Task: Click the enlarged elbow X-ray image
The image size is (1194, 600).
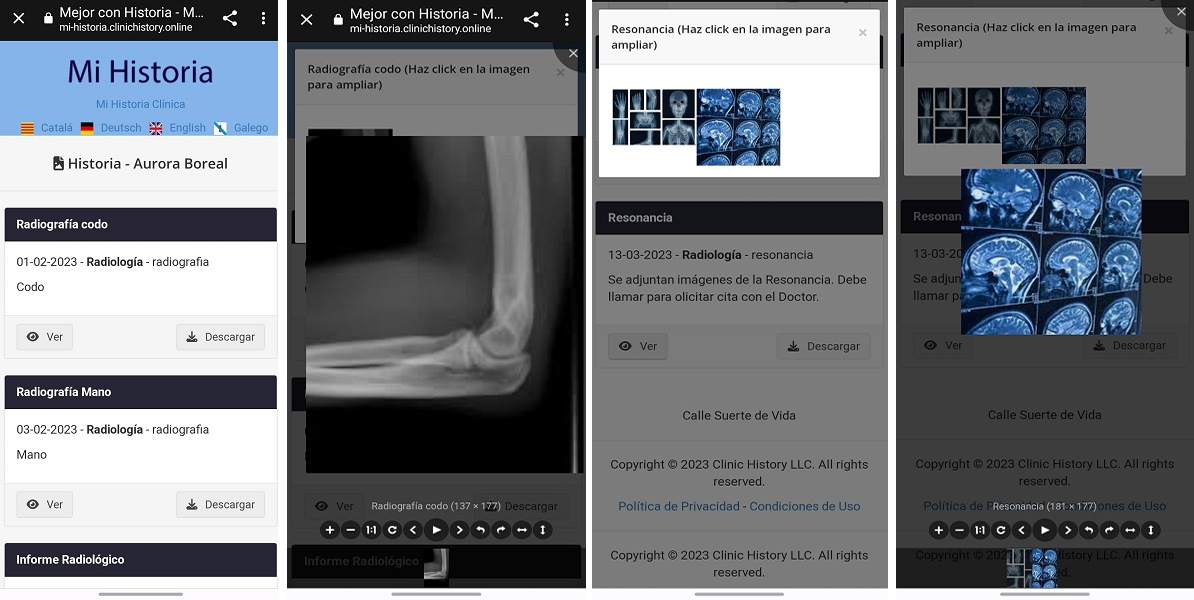Action: tap(445, 305)
